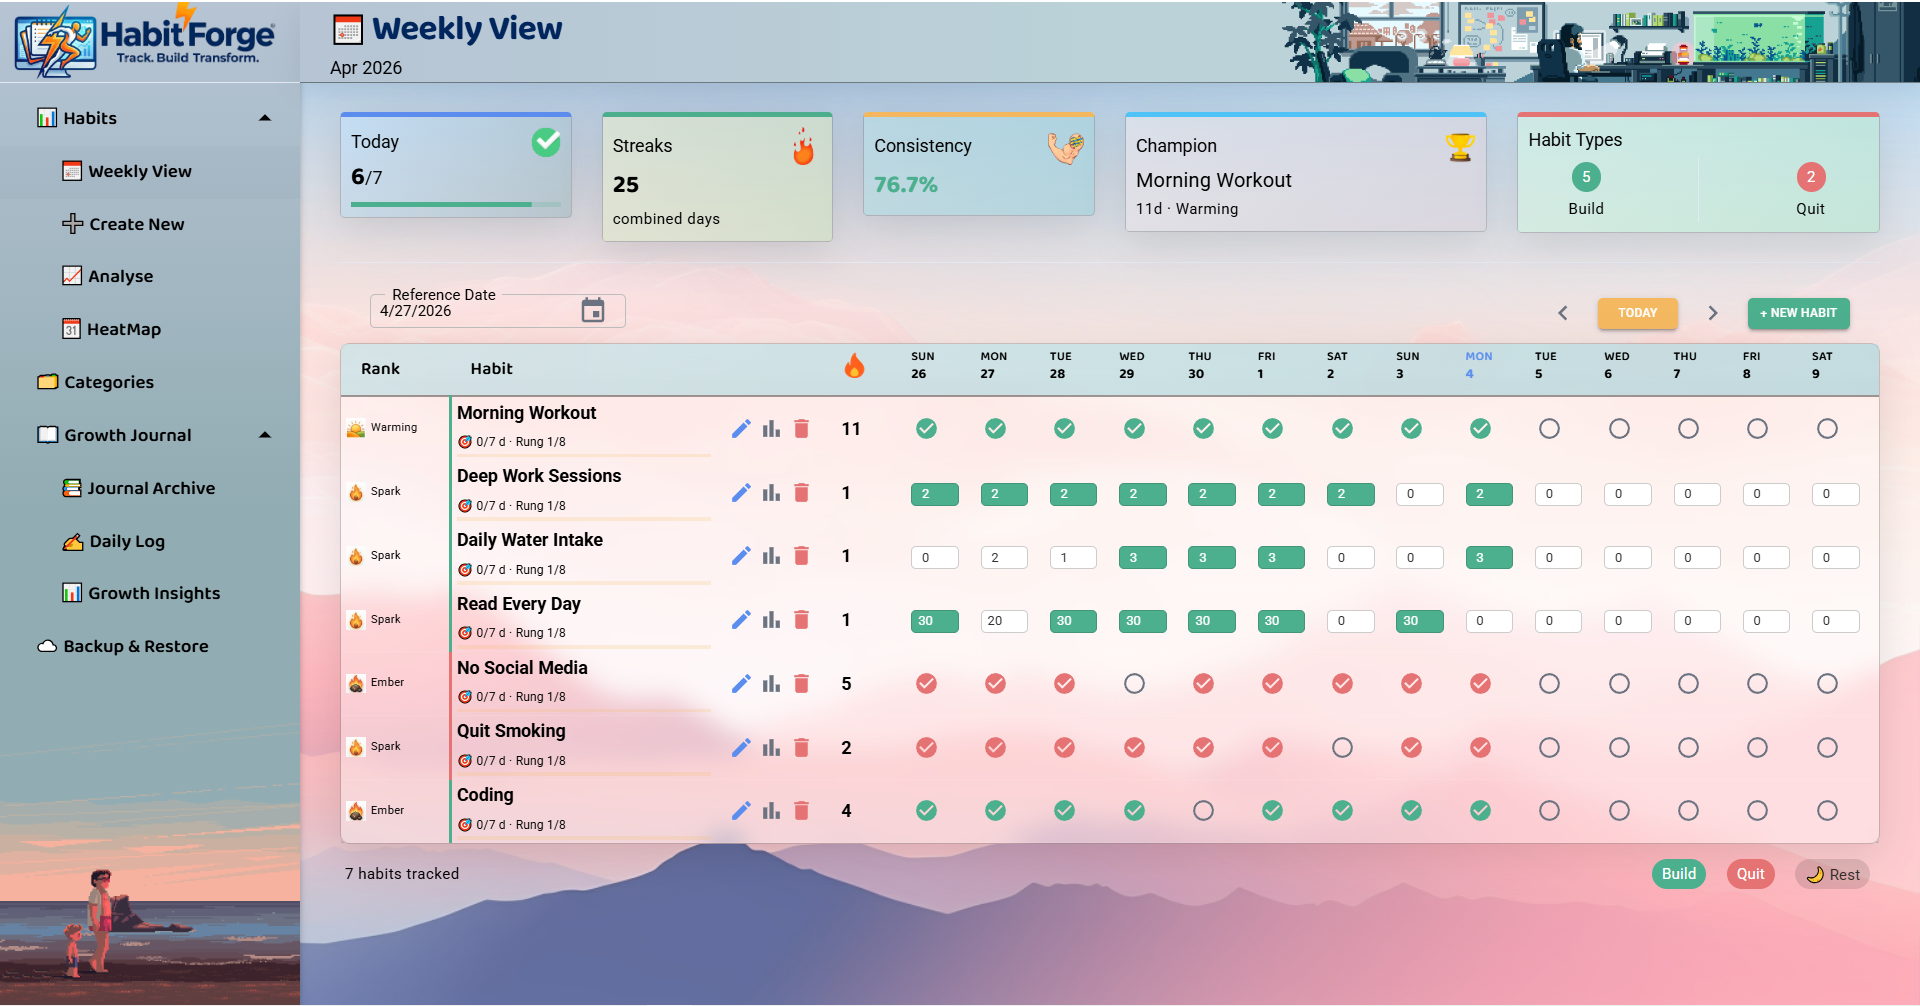Image resolution: width=1920 pixels, height=1006 pixels.
Task: Edit Read Every Day value 20 on Mon 27
Action: coord(1003,621)
